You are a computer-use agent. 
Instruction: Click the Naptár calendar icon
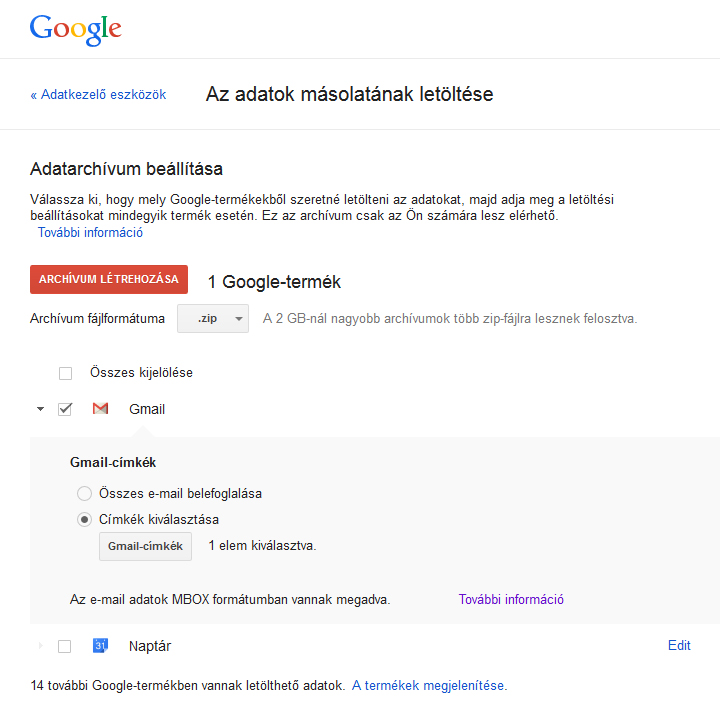[x=100, y=646]
